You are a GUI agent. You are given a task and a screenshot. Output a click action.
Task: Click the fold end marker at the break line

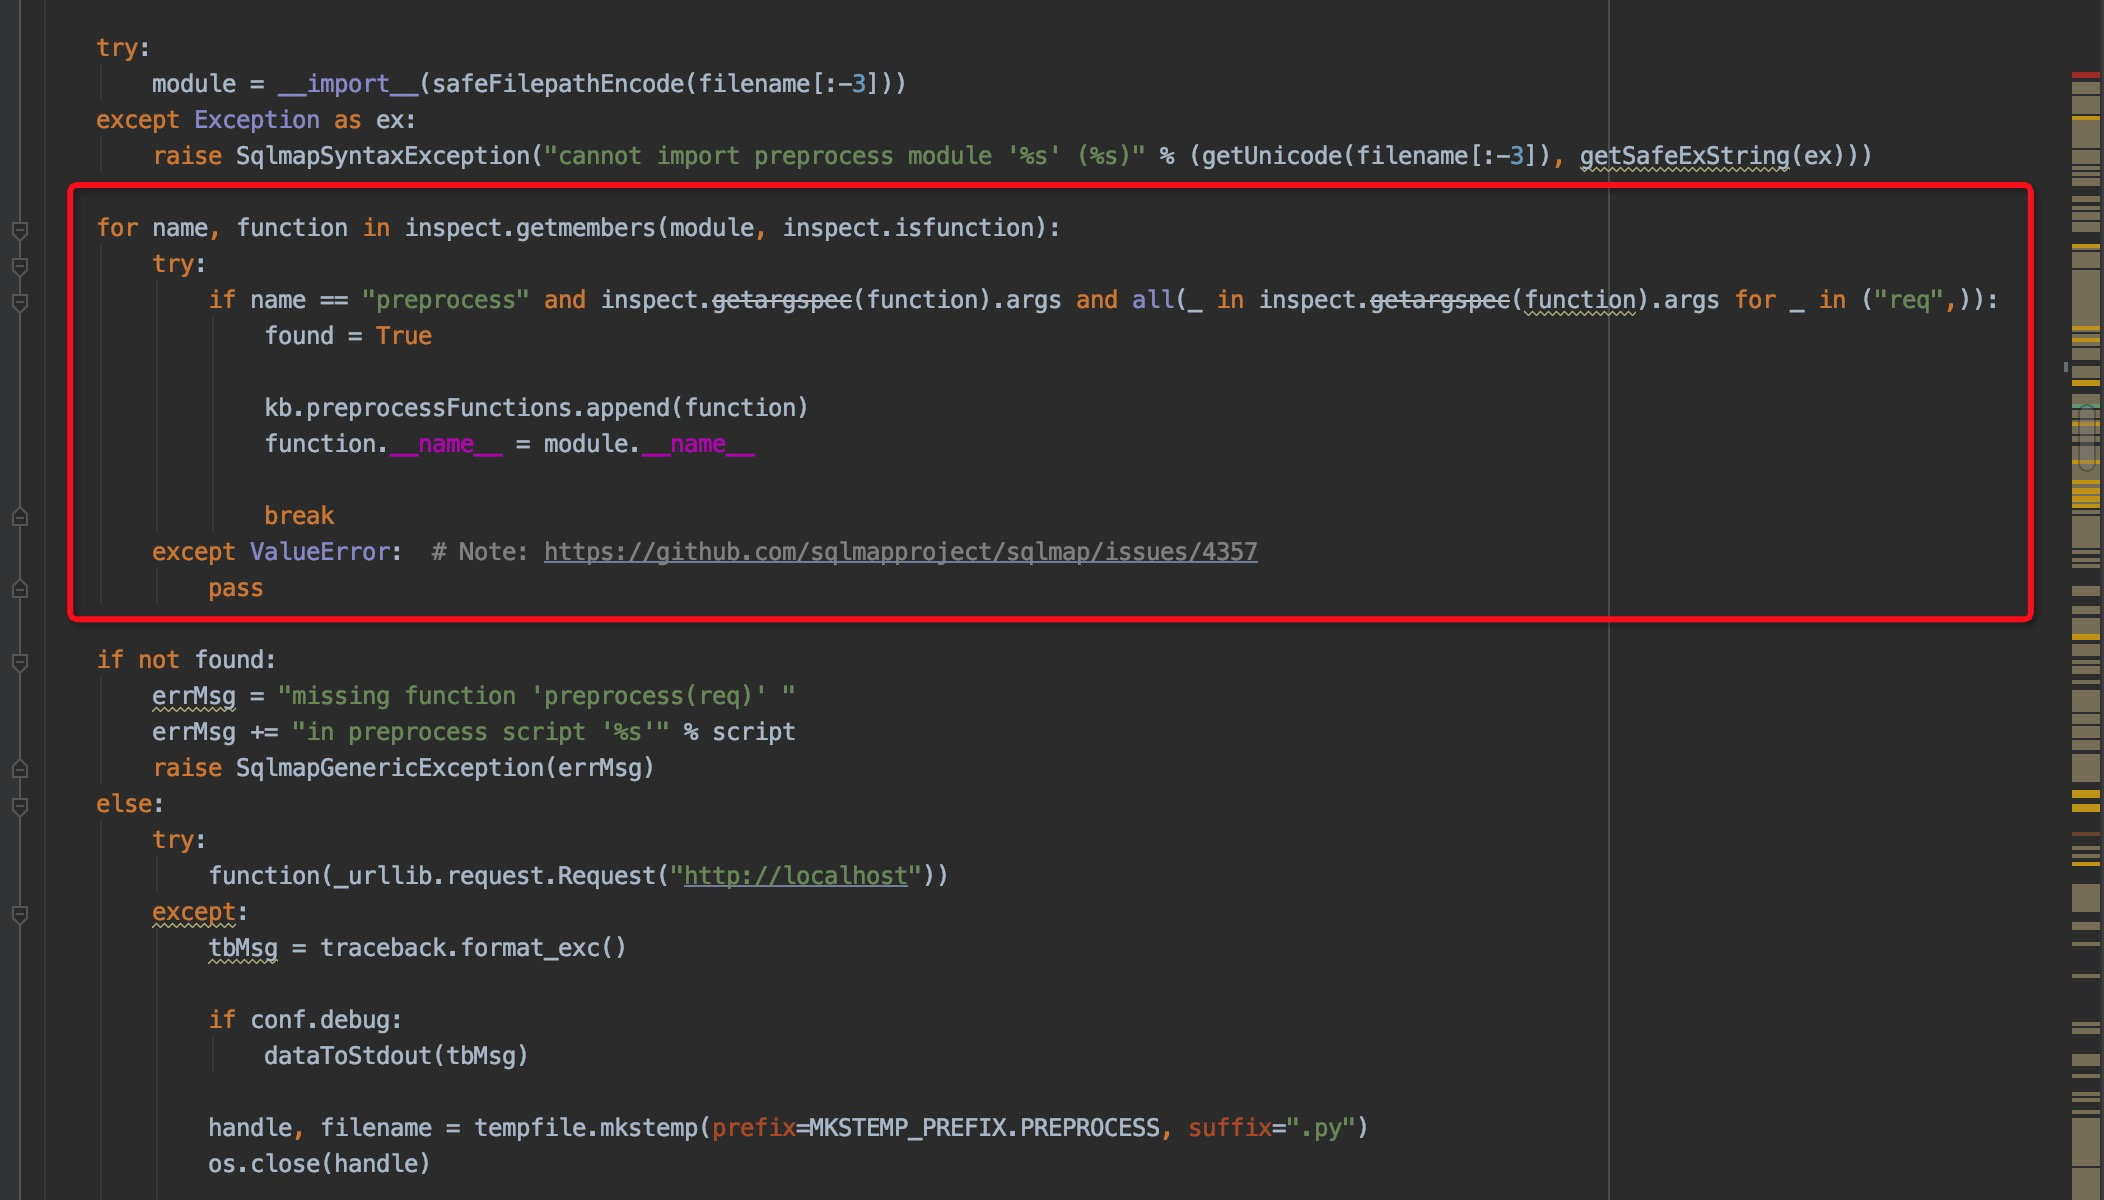click(x=19, y=517)
